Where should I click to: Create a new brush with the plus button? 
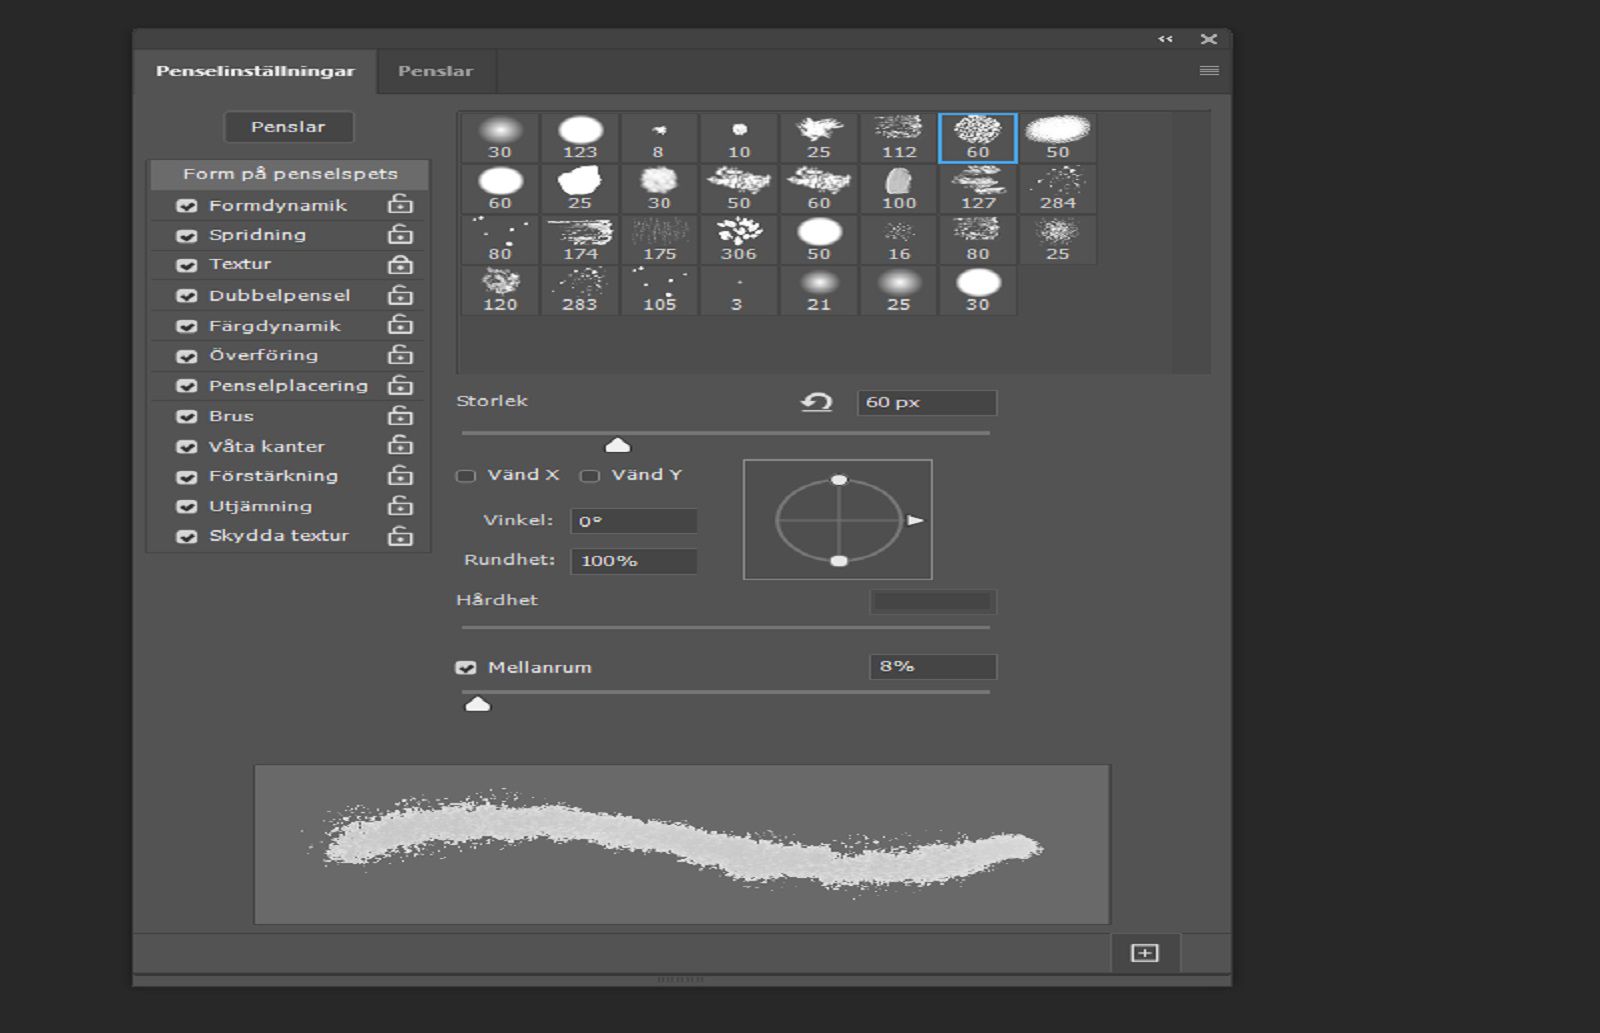(1142, 954)
